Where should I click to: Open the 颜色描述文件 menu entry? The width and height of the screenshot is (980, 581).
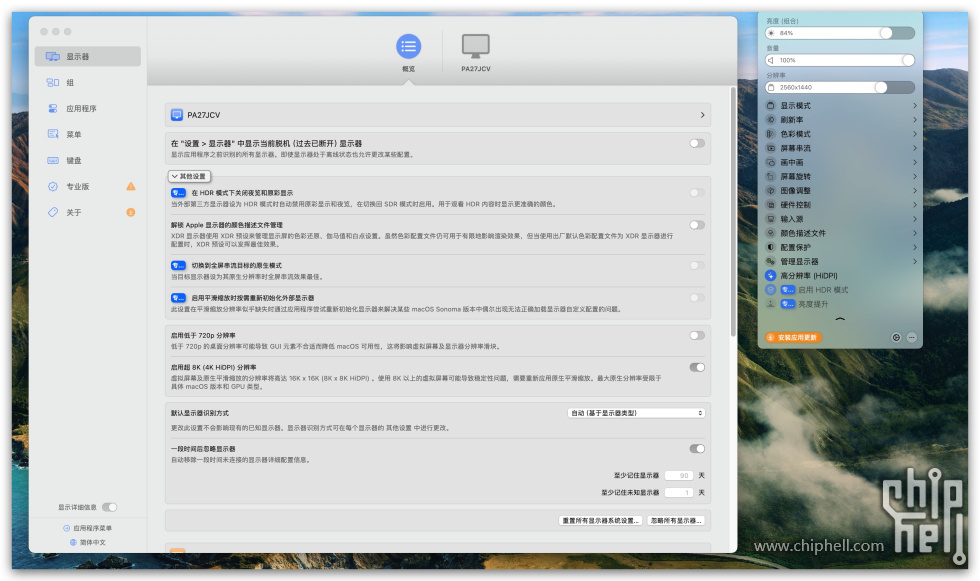(841, 233)
